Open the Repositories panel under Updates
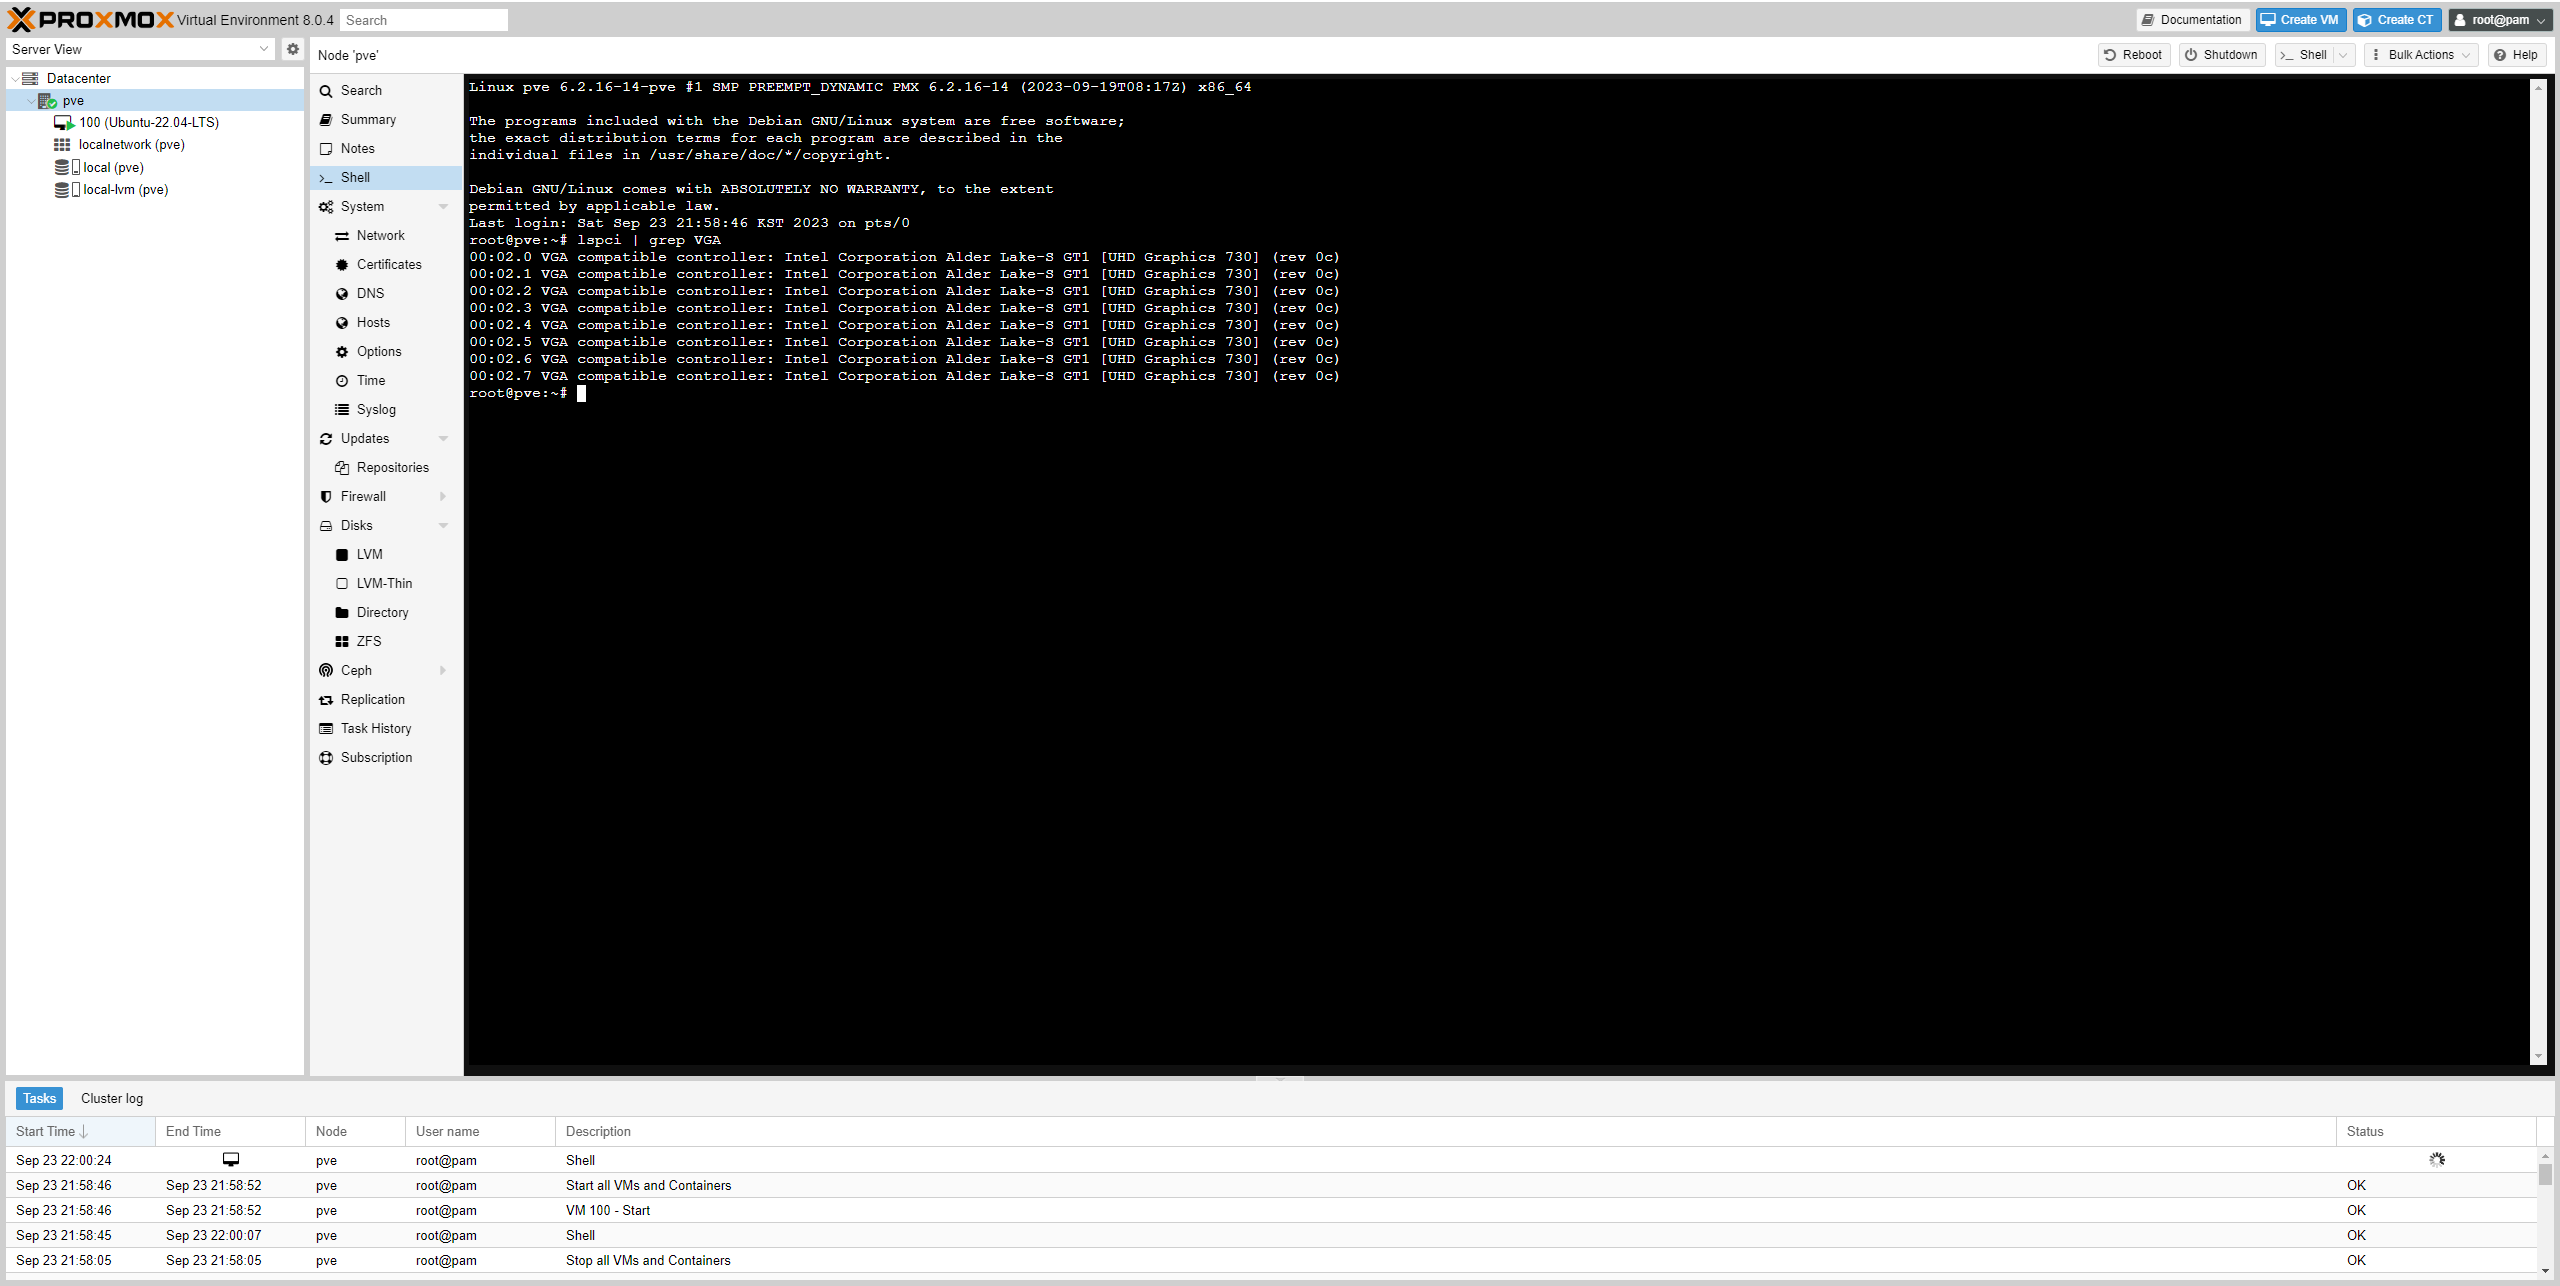 391,467
